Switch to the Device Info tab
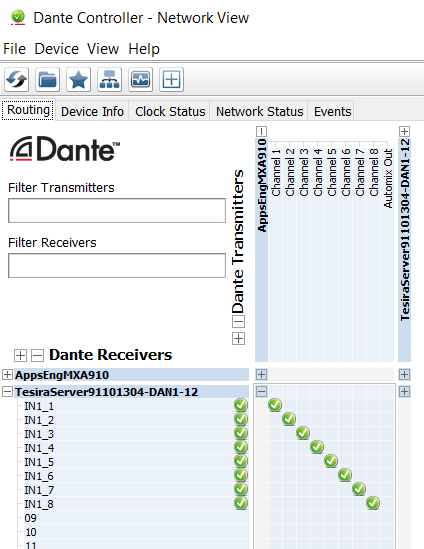The height and width of the screenshot is (549, 424). click(x=92, y=111)
